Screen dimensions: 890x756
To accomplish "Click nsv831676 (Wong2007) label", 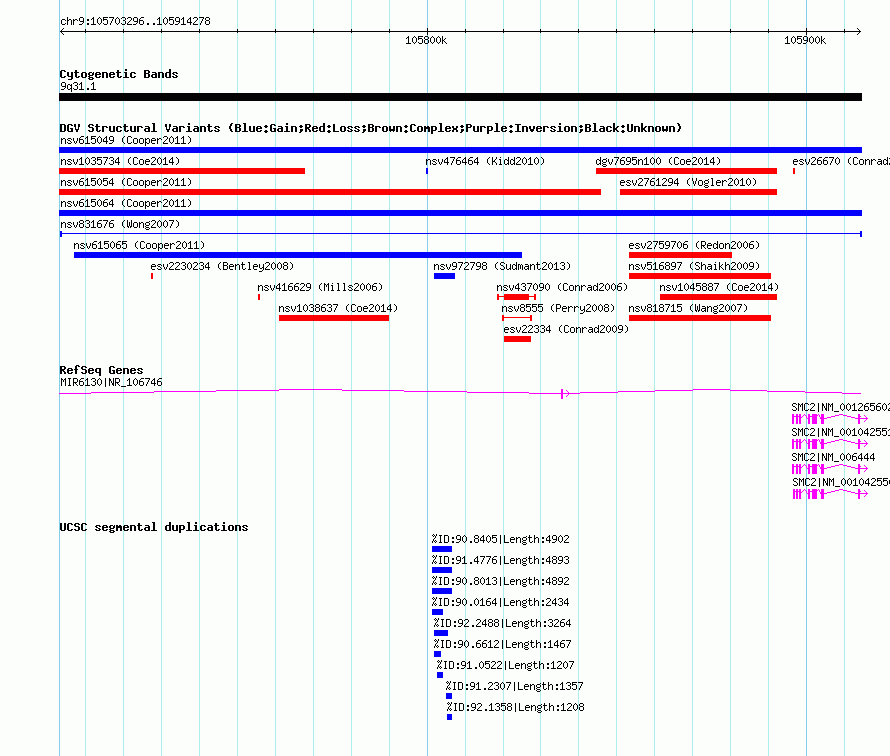I will [x=120, y=224].
